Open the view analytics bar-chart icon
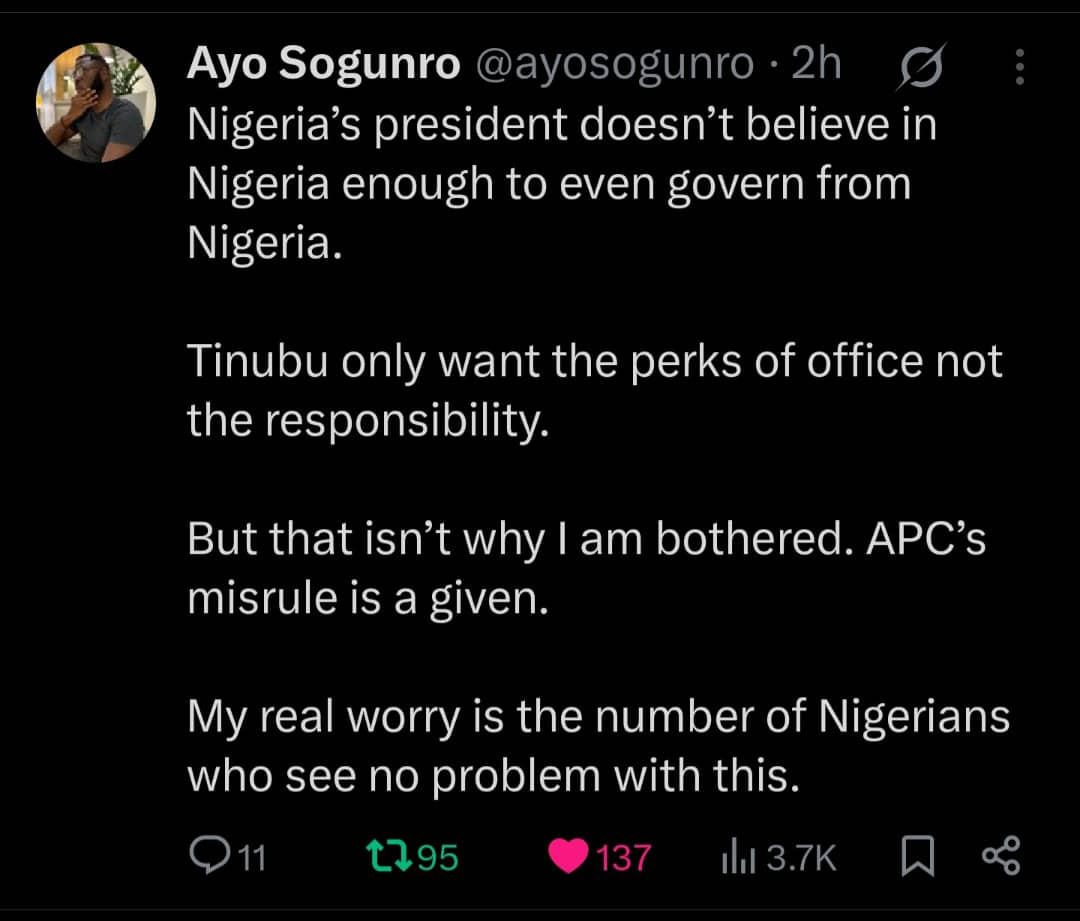Screen dimensions: 1080x921 tap(737, 857)
